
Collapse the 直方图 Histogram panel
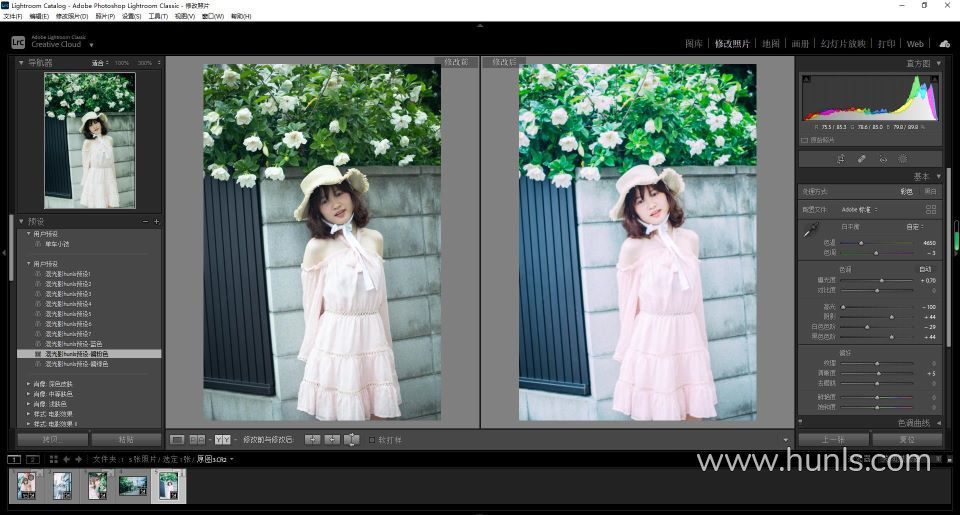click(x=939, y=63)
